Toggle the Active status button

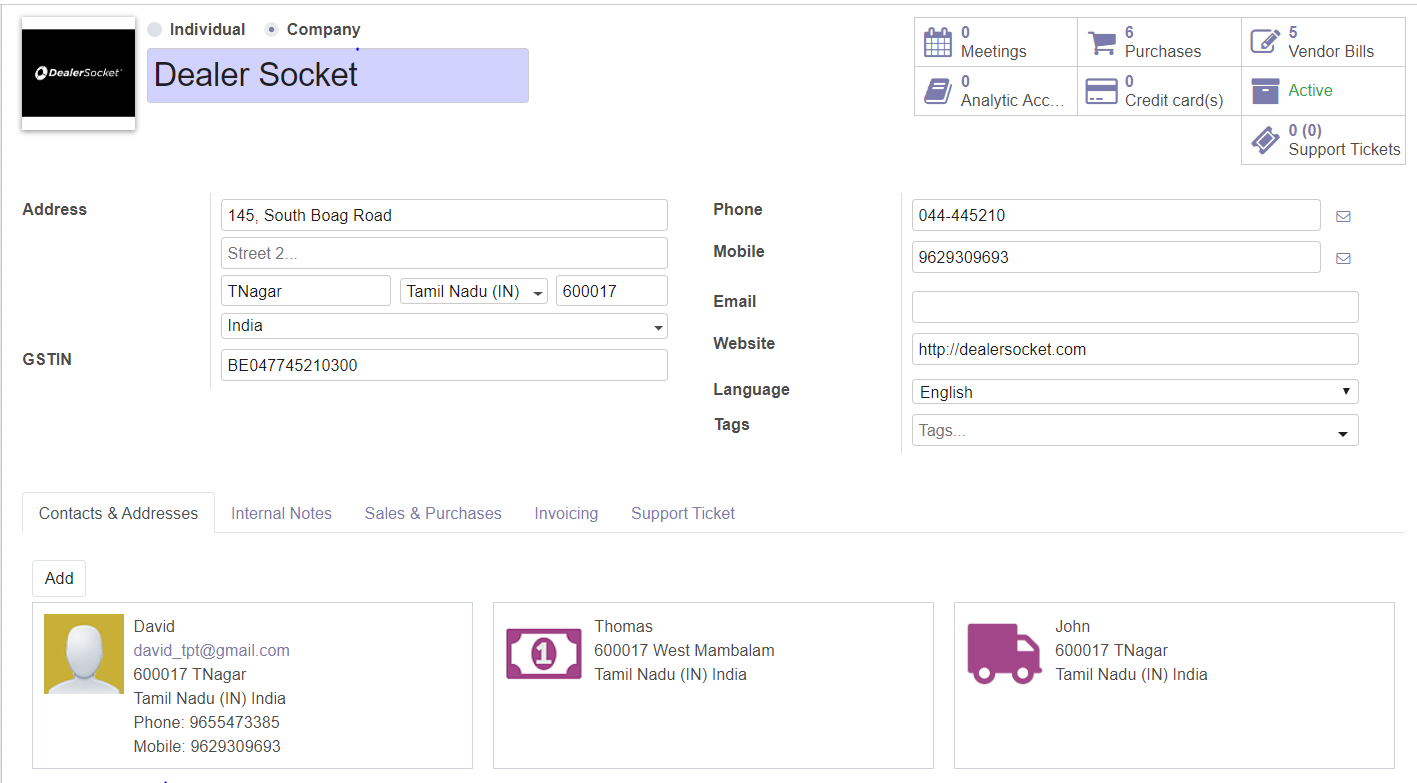click(1323, 91)
